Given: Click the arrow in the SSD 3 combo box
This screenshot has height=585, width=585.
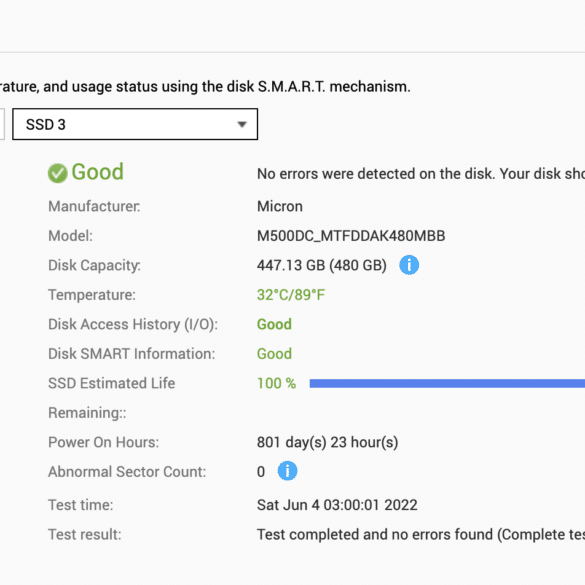Looking at the screenshot, I should pos(242,124).
